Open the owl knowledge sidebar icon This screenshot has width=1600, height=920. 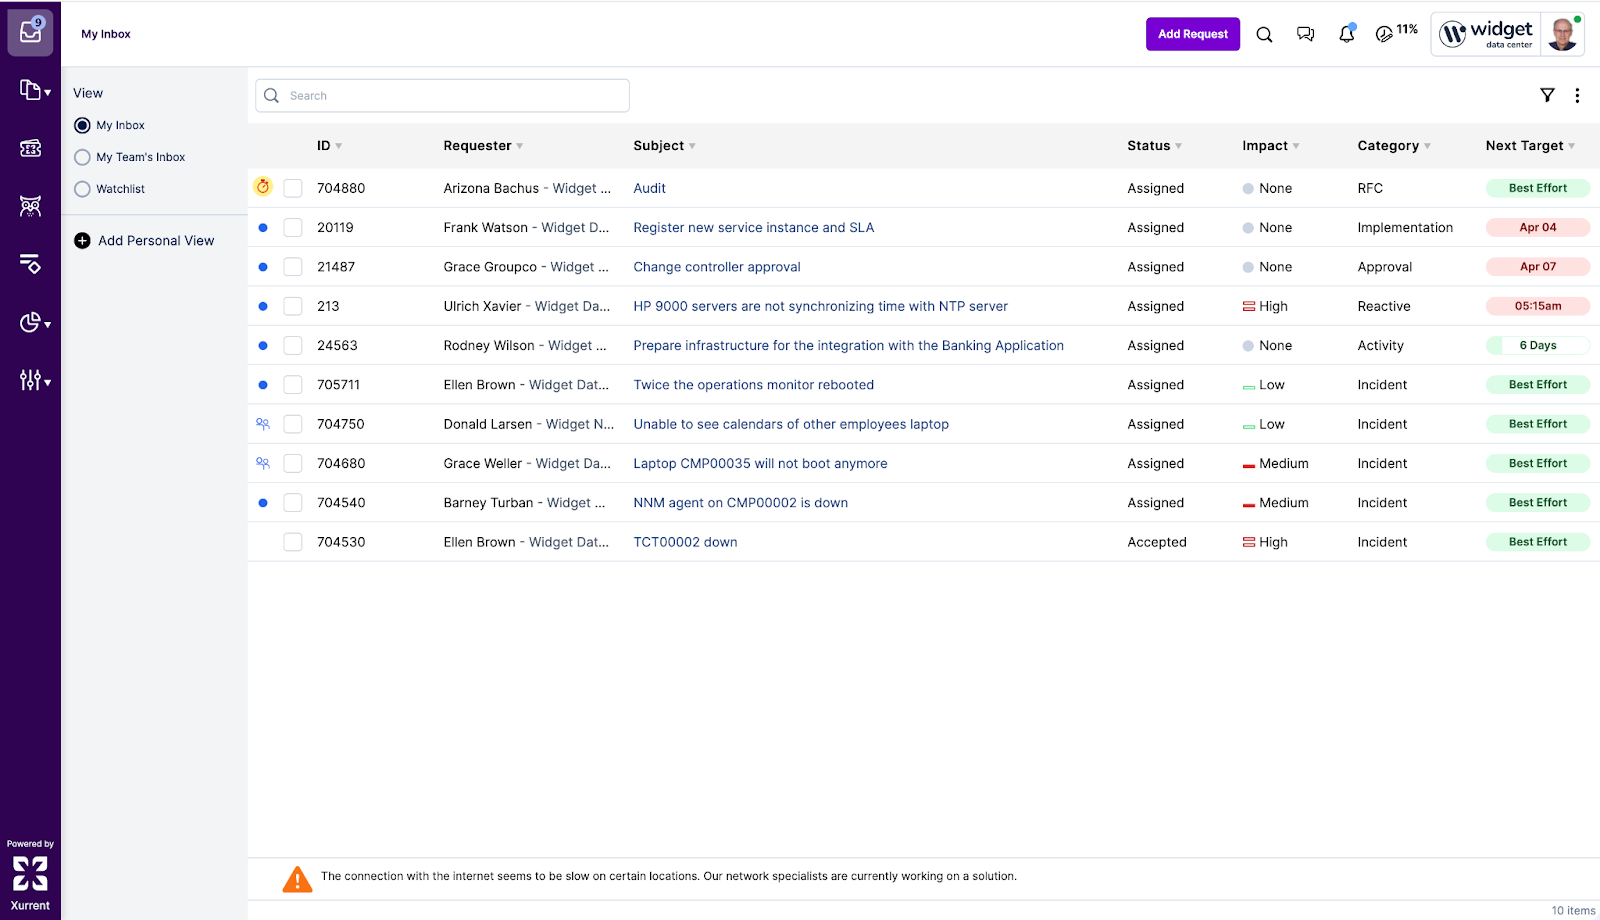[x=30, y=206]
